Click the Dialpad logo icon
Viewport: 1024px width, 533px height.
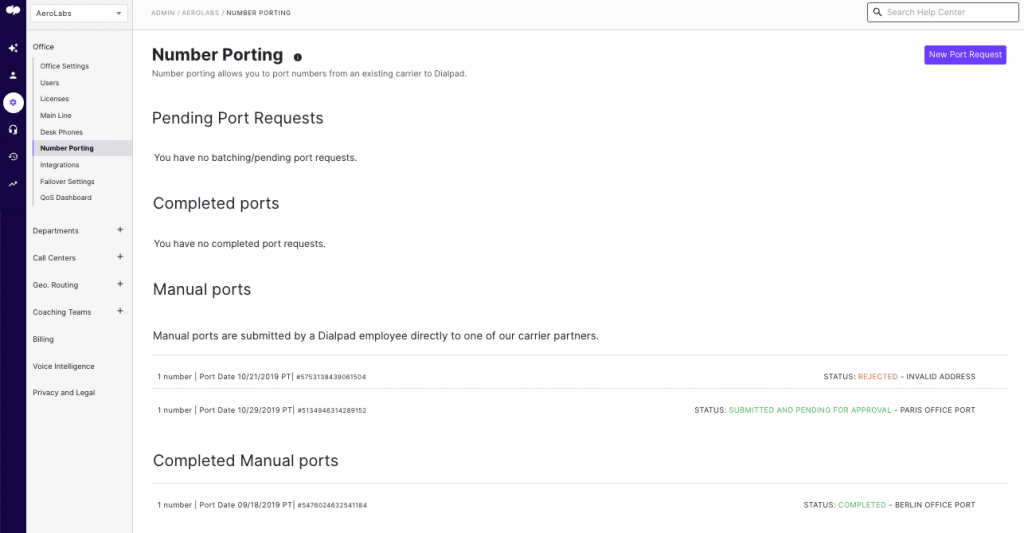click(x=13, y=11)
